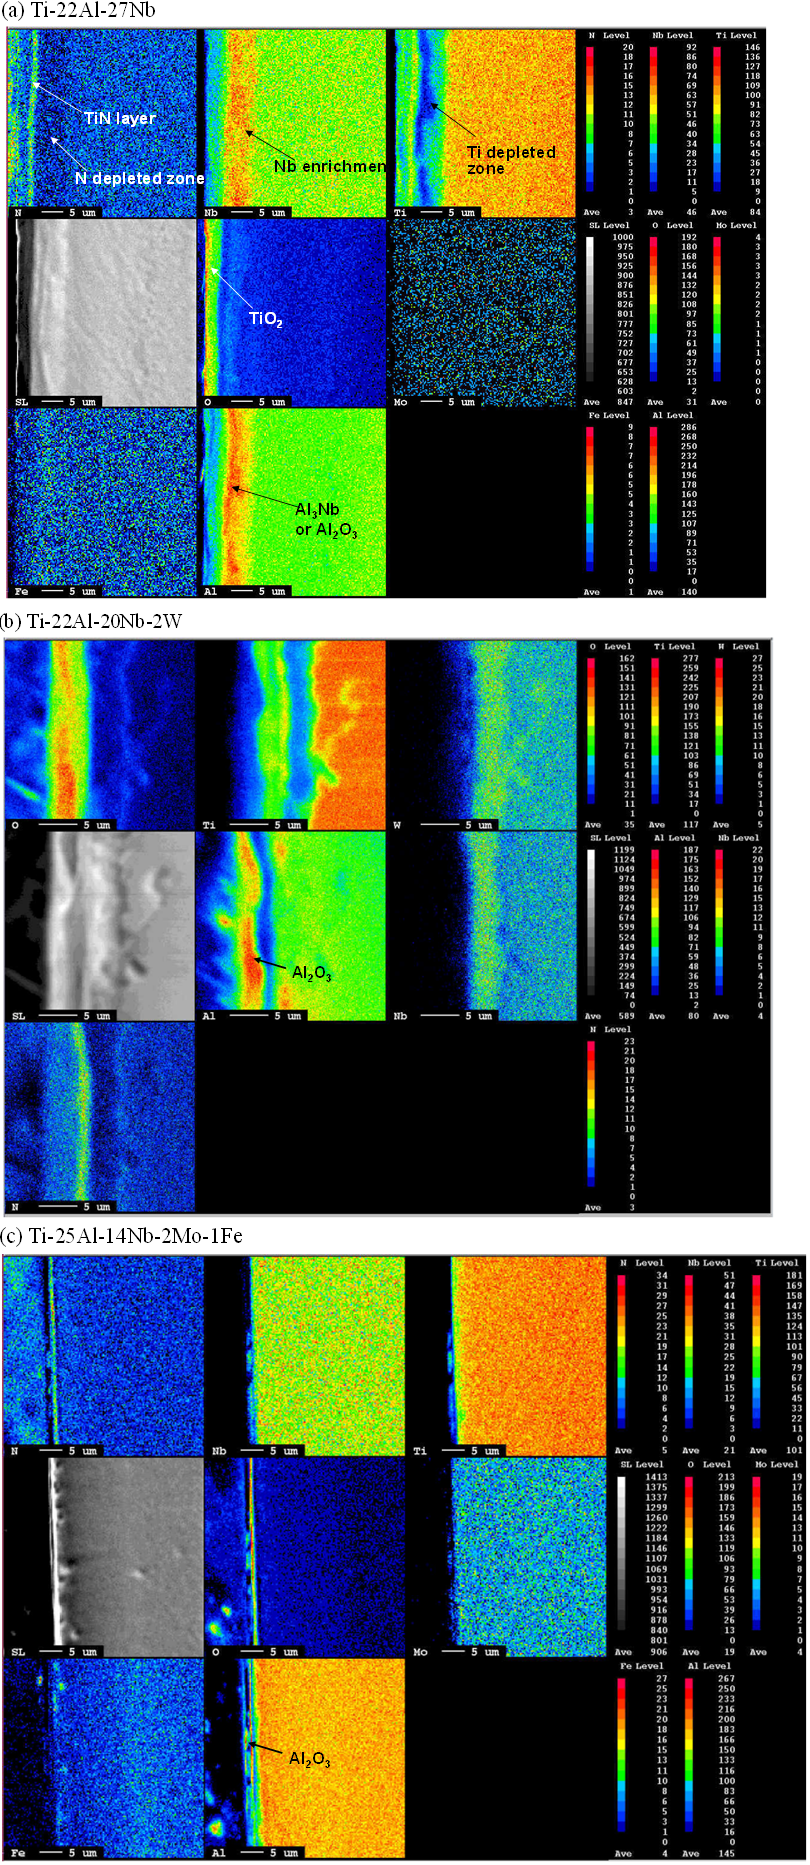
Task: Open the Ti element map in panel (c)
Action: tap(508, 1355)
